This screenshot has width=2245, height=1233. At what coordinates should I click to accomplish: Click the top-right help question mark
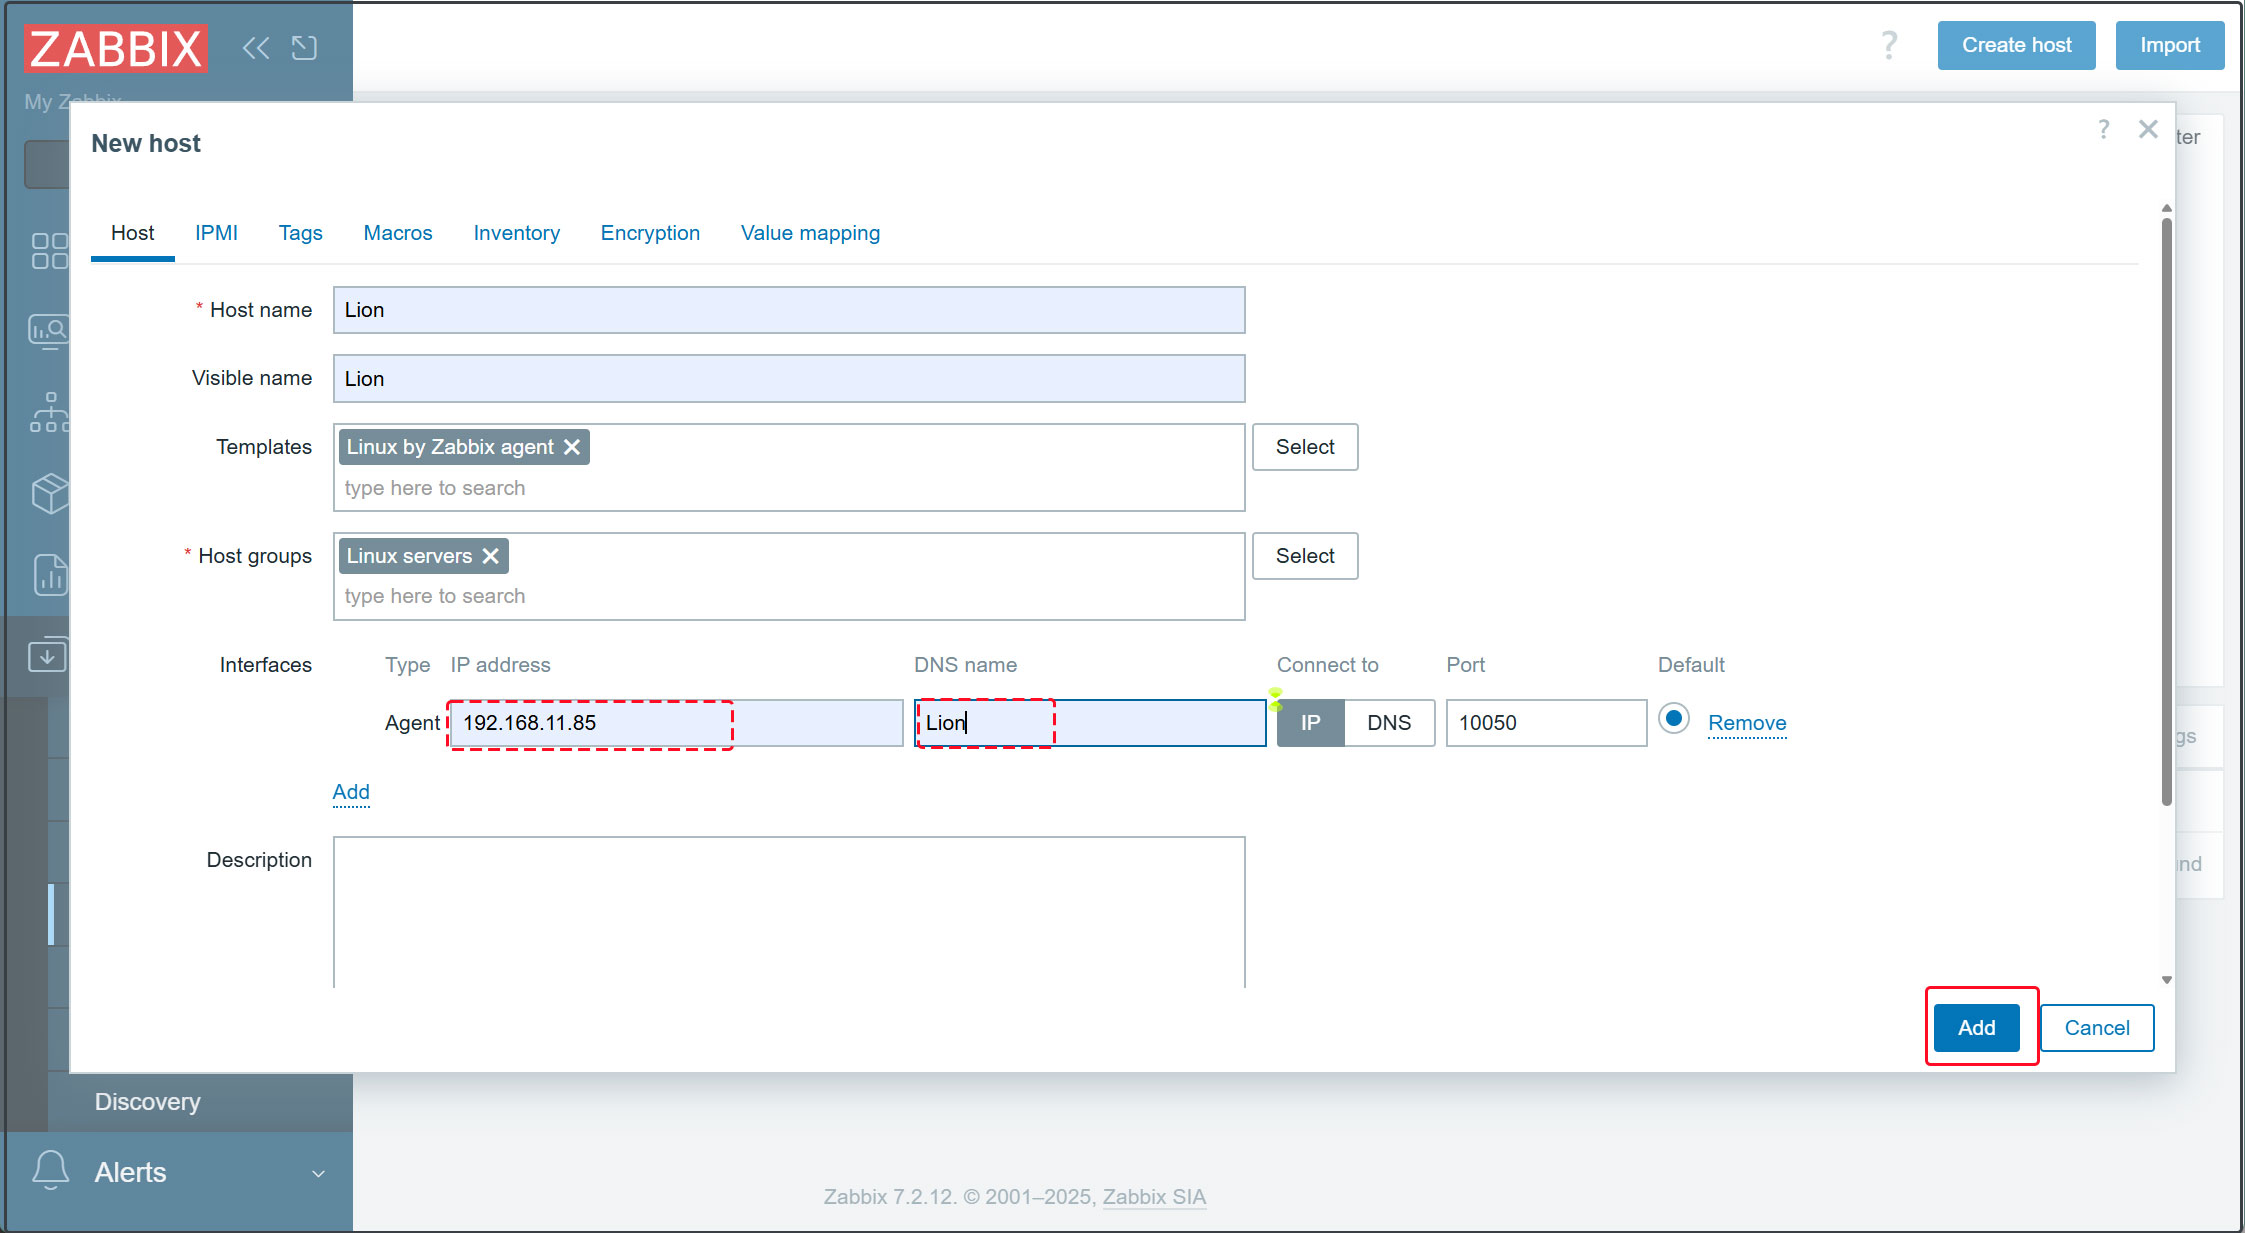[x=1888, y=45]
